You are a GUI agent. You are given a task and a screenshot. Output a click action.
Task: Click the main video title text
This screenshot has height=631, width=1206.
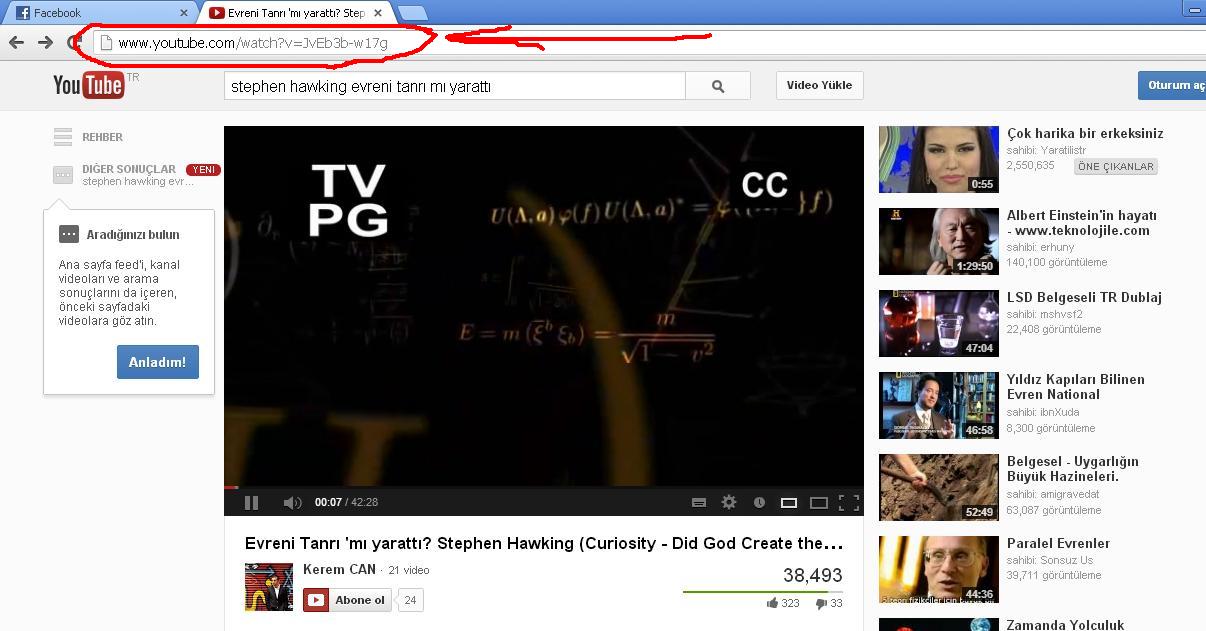[x=544, y=543]
